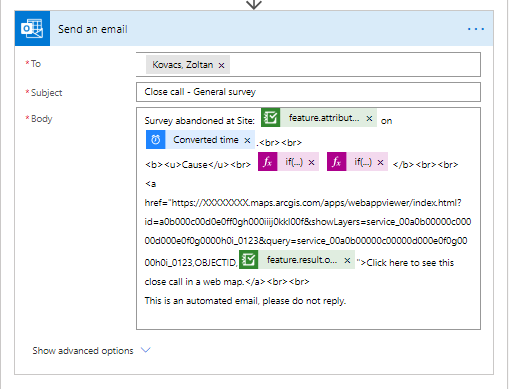Screen dimensions: 509x389
Task: Click the Send an email header title
Action: (x=93, y=29)
